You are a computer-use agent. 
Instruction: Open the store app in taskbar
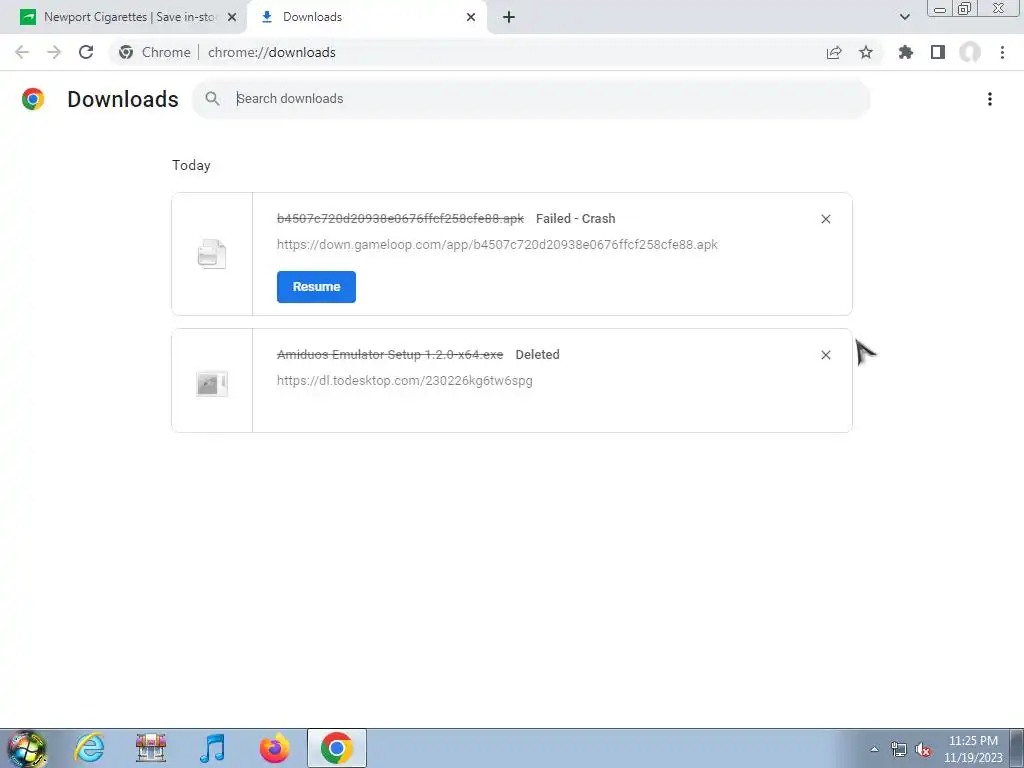[151, 748]
